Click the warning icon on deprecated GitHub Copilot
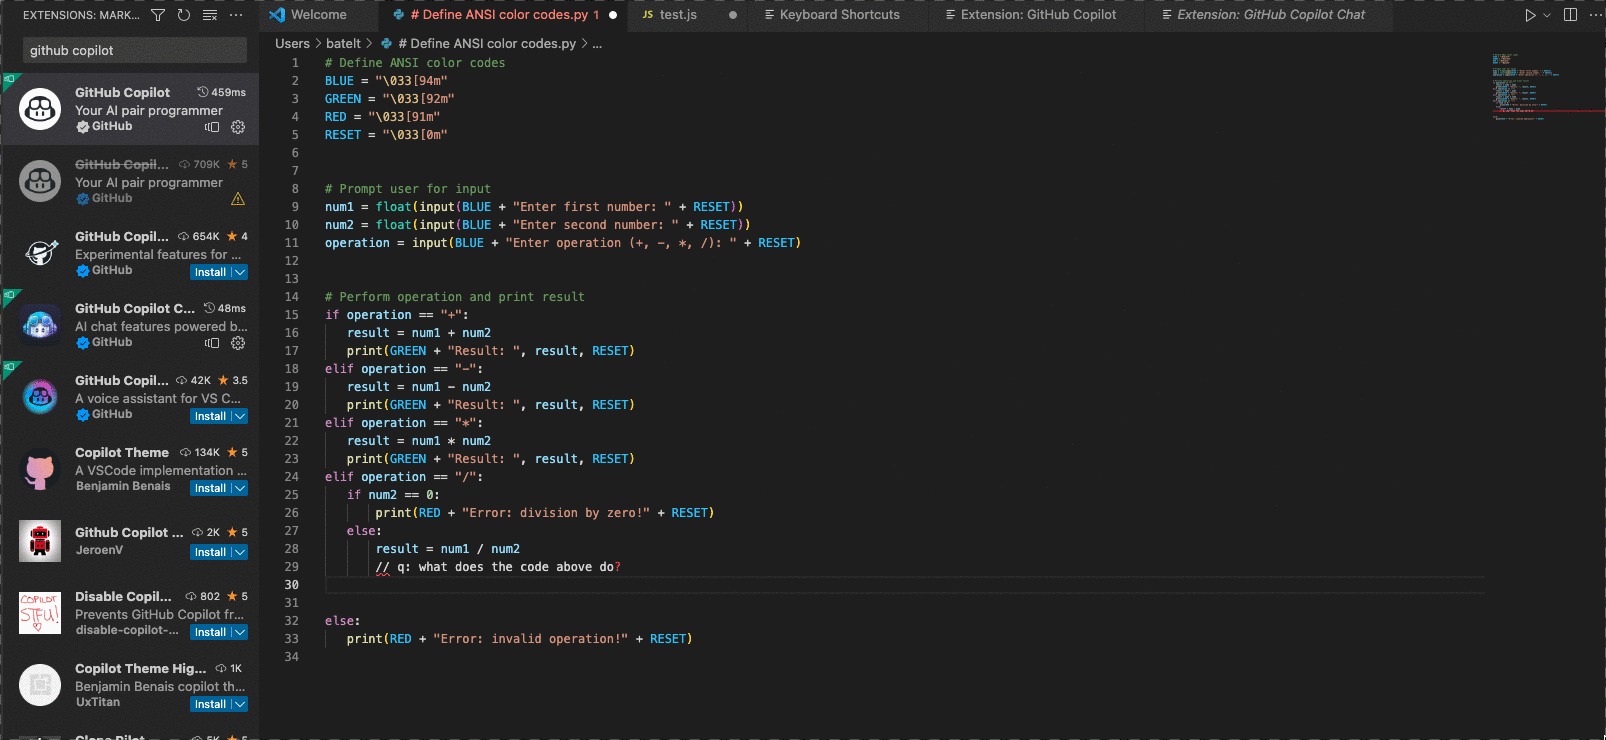 [238, 199]
